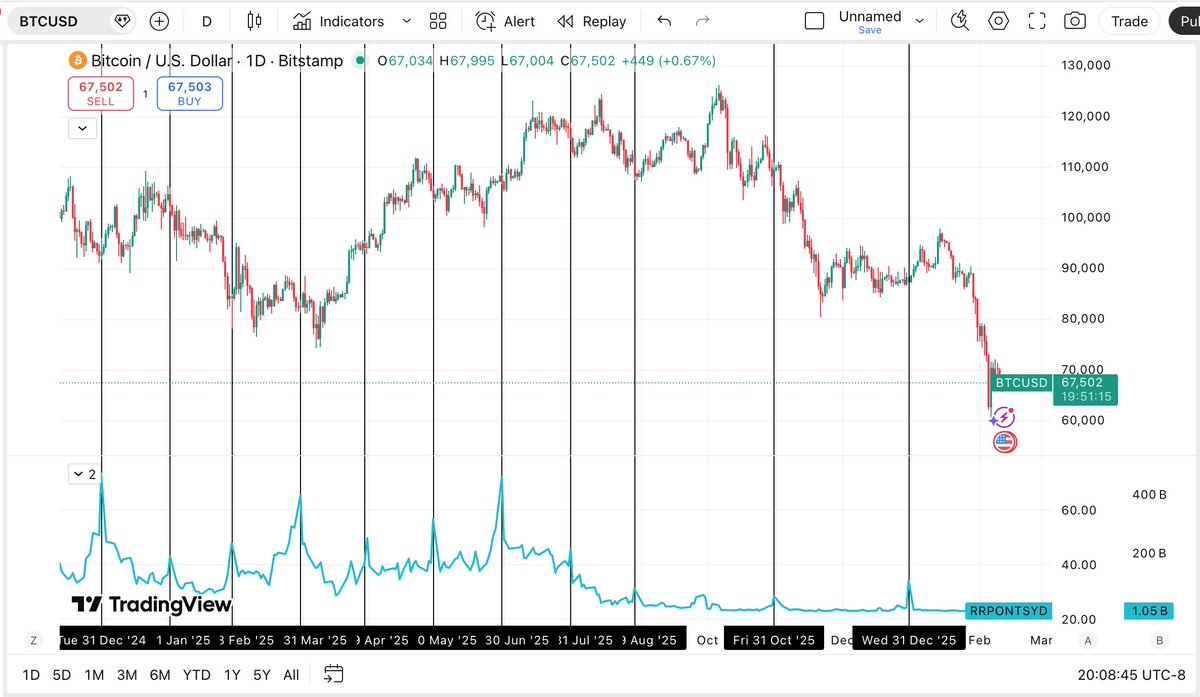Select the 1M time range

94,675
